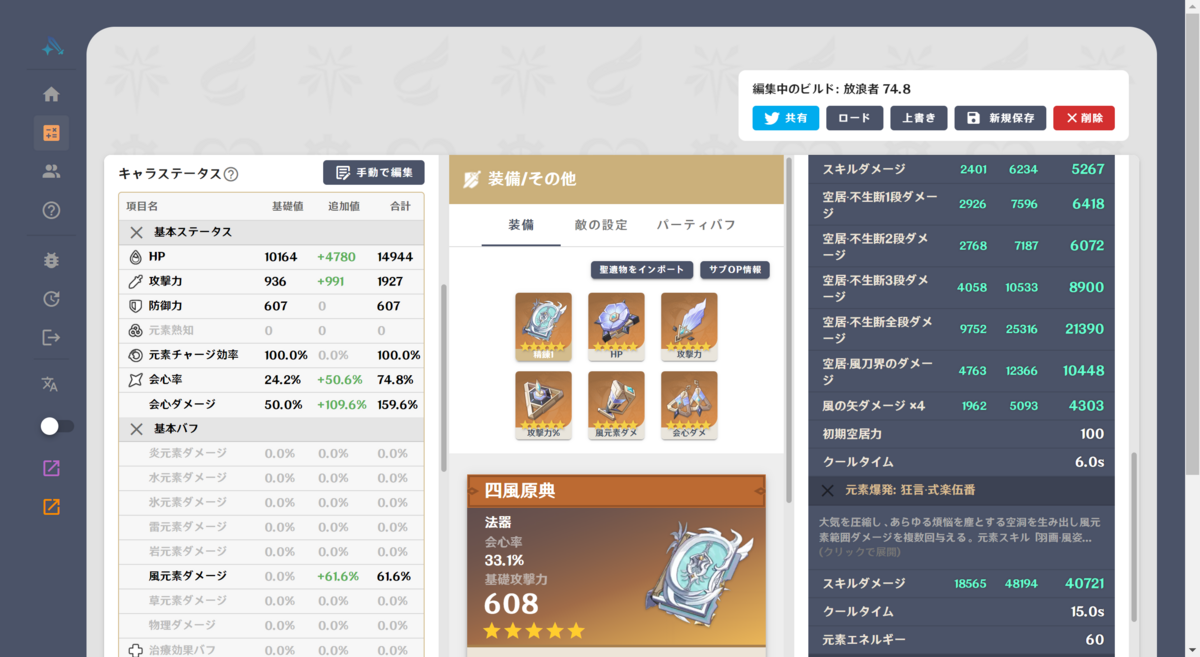The height and width of the screenshot is (657, 1200).
Task: Switch to the 敵の設定 tab
Action: (601, 225)
